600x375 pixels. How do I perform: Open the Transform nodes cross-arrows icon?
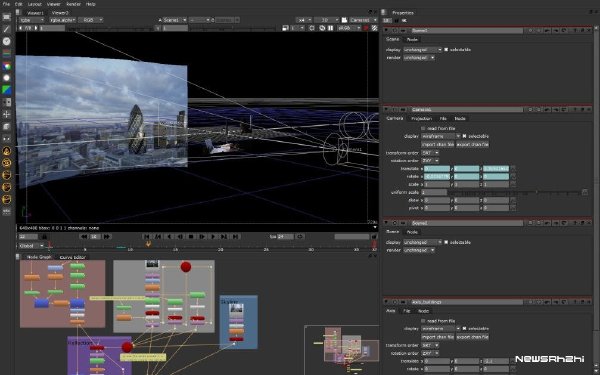(x=7, y=114)
